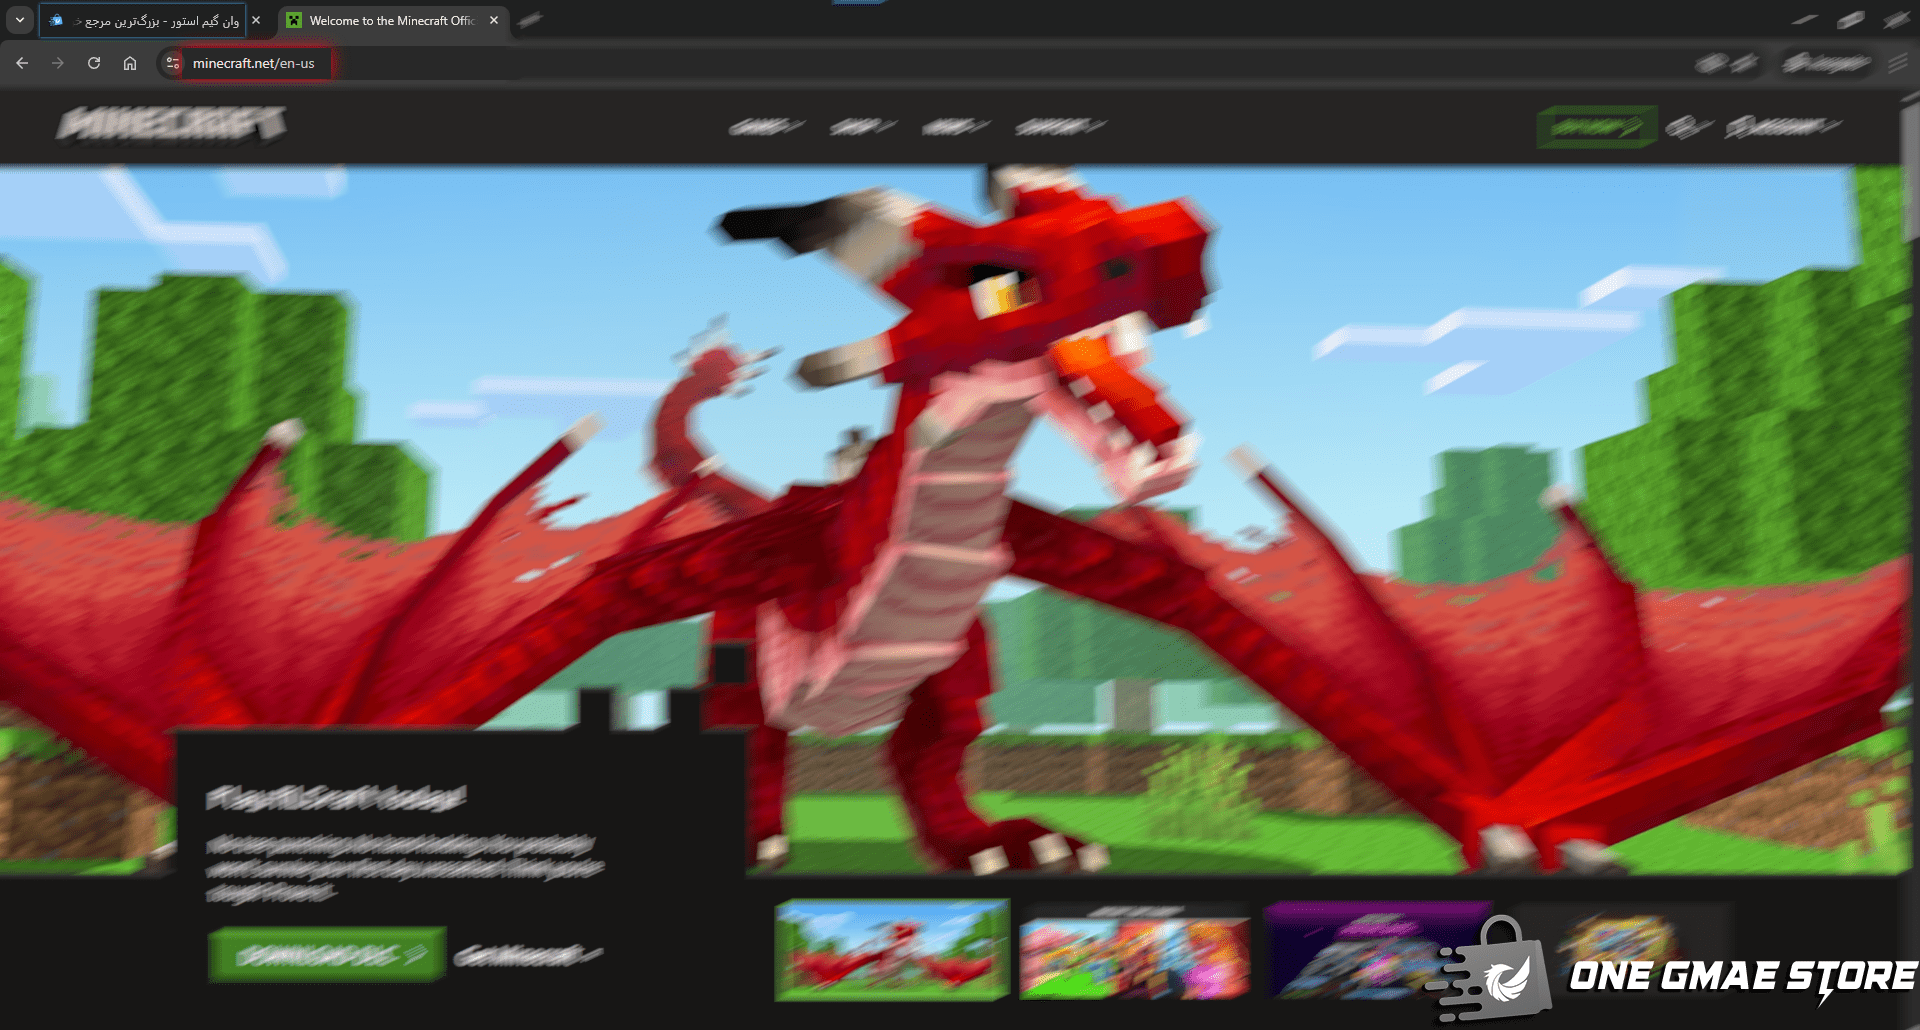
Task: Open a new browser tab
Action: [x=531, y=20]
